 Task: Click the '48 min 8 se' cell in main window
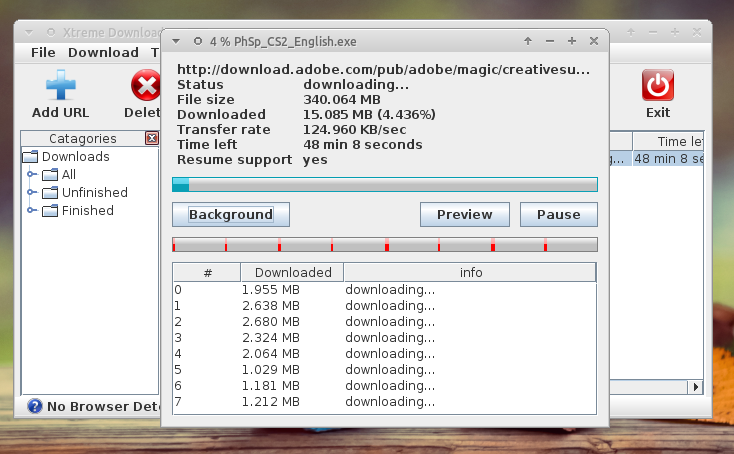click(668, 159)
